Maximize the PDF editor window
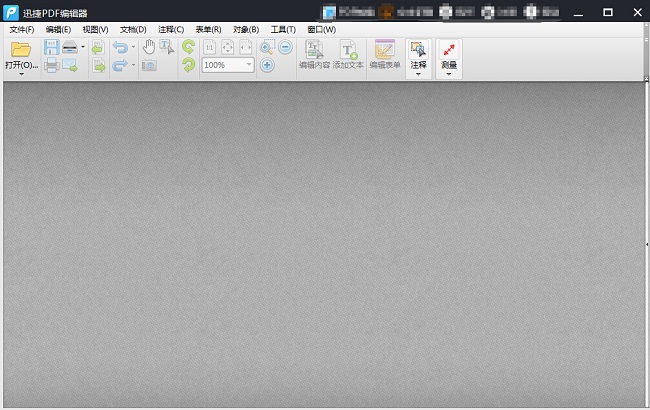Image resolution: width=650 pixels, height=410 pixels. tap(608, 12)
